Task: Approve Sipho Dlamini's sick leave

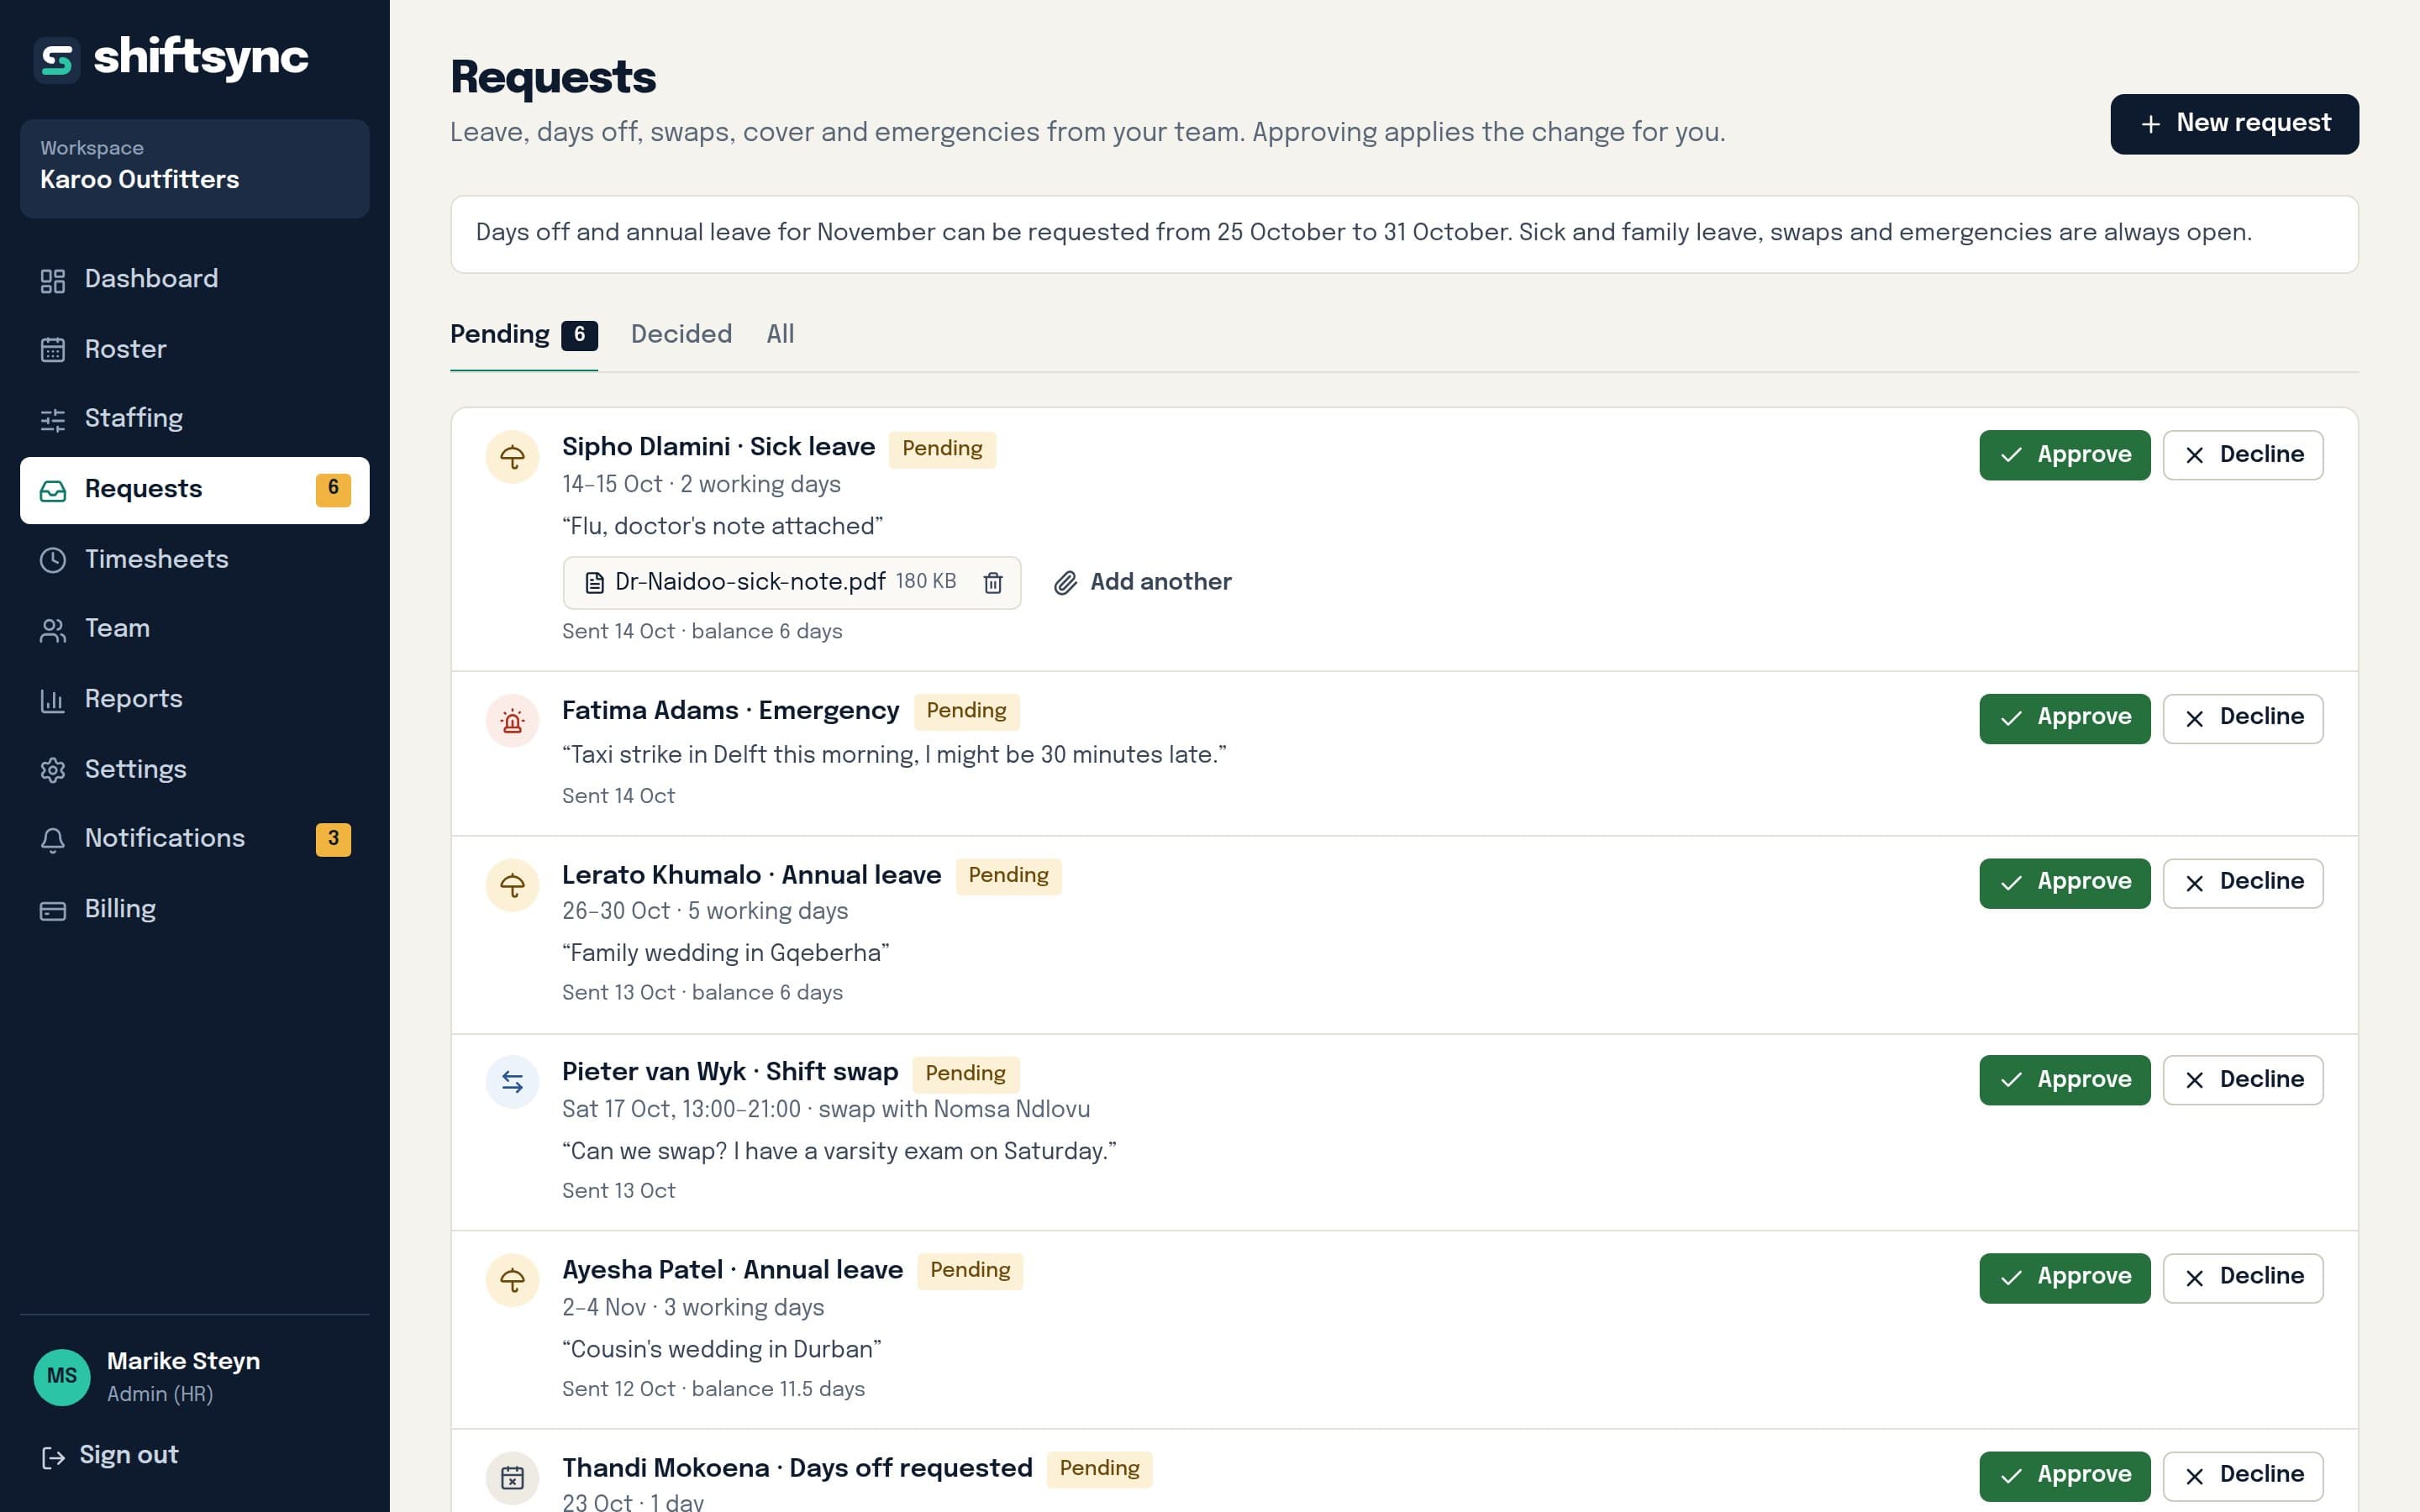Action: pos(2064,455)
